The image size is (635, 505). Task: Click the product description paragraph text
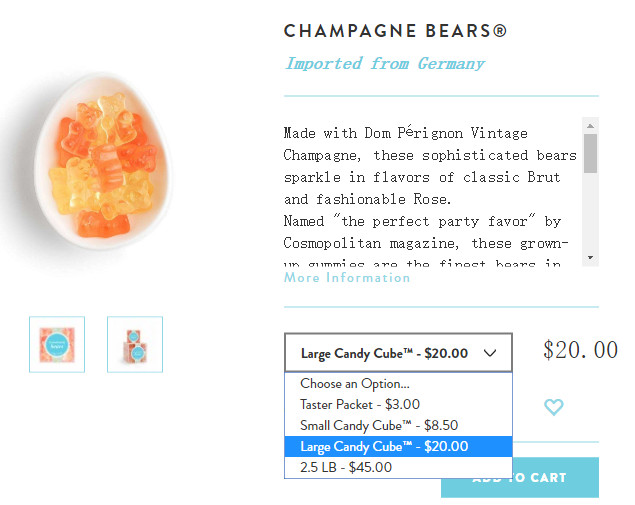pos(430,188)
